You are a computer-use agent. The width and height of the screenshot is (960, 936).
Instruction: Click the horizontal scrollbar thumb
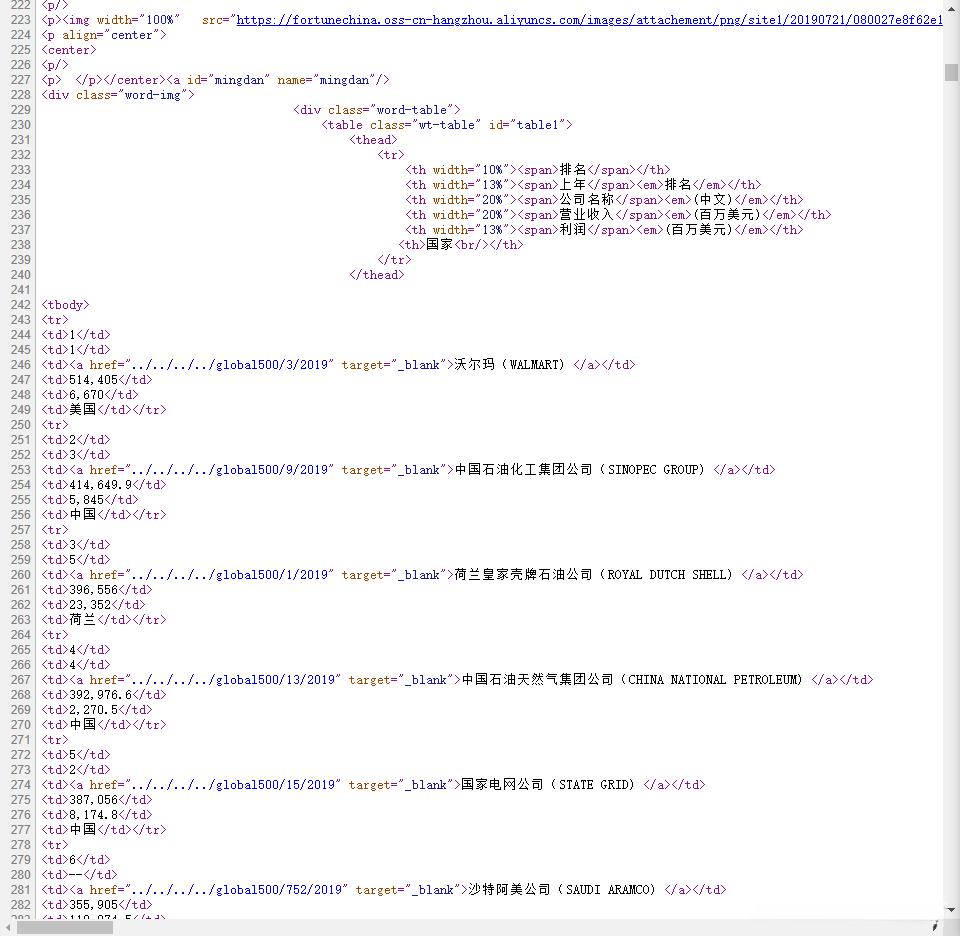(65, 927)
